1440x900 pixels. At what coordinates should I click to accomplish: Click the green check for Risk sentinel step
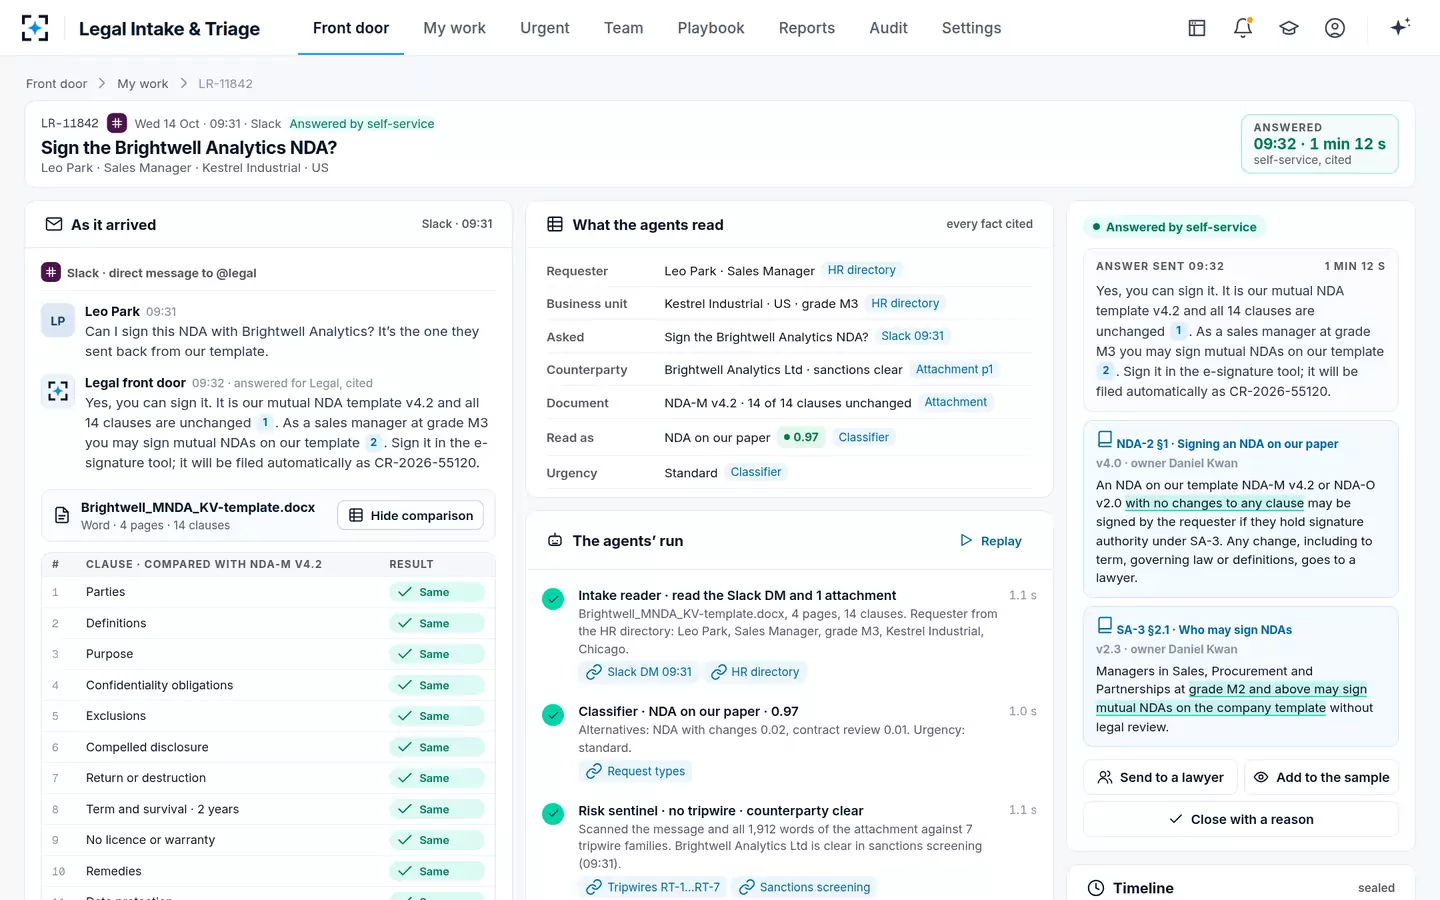click(553, 814)
